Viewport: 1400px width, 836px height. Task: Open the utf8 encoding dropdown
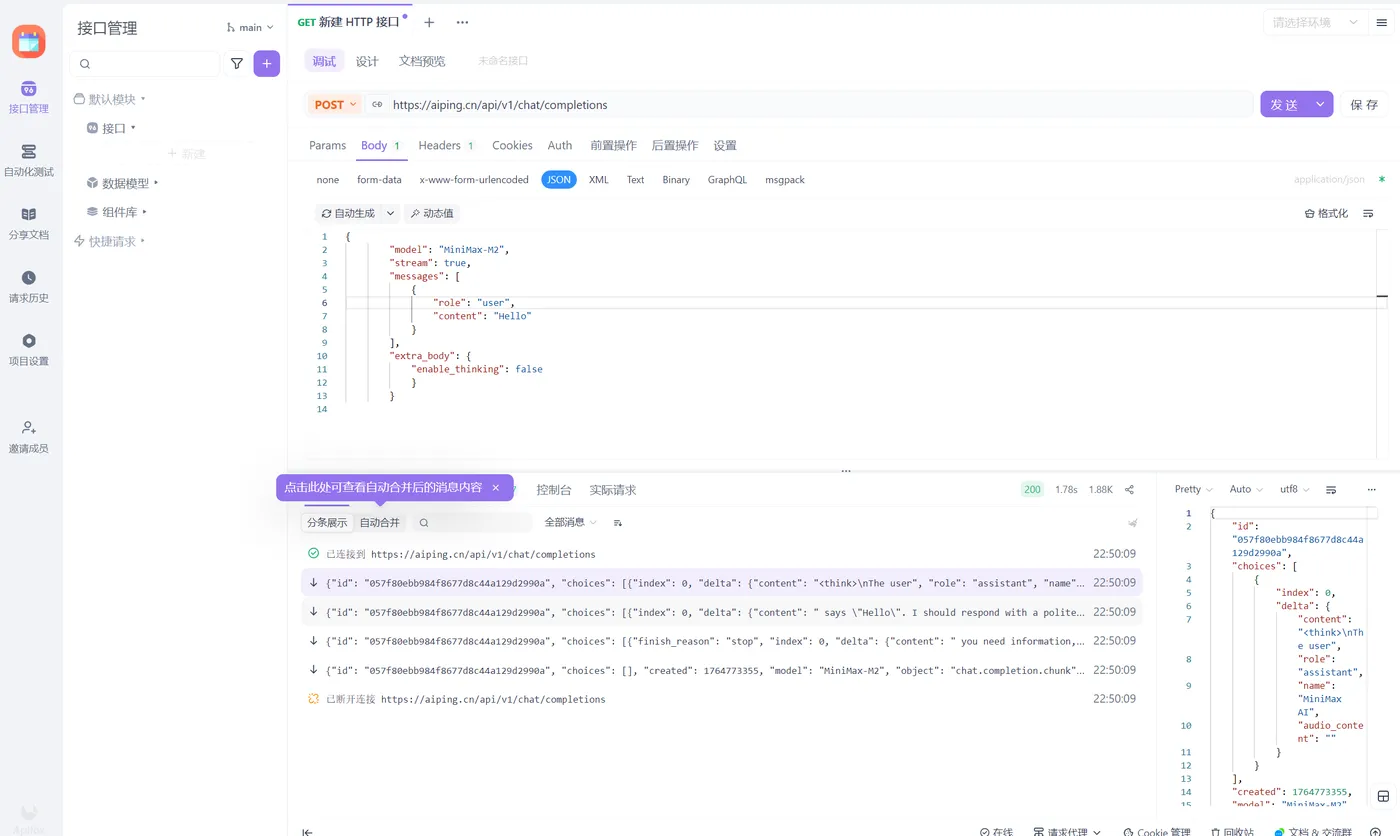(x=1295, y=490)
